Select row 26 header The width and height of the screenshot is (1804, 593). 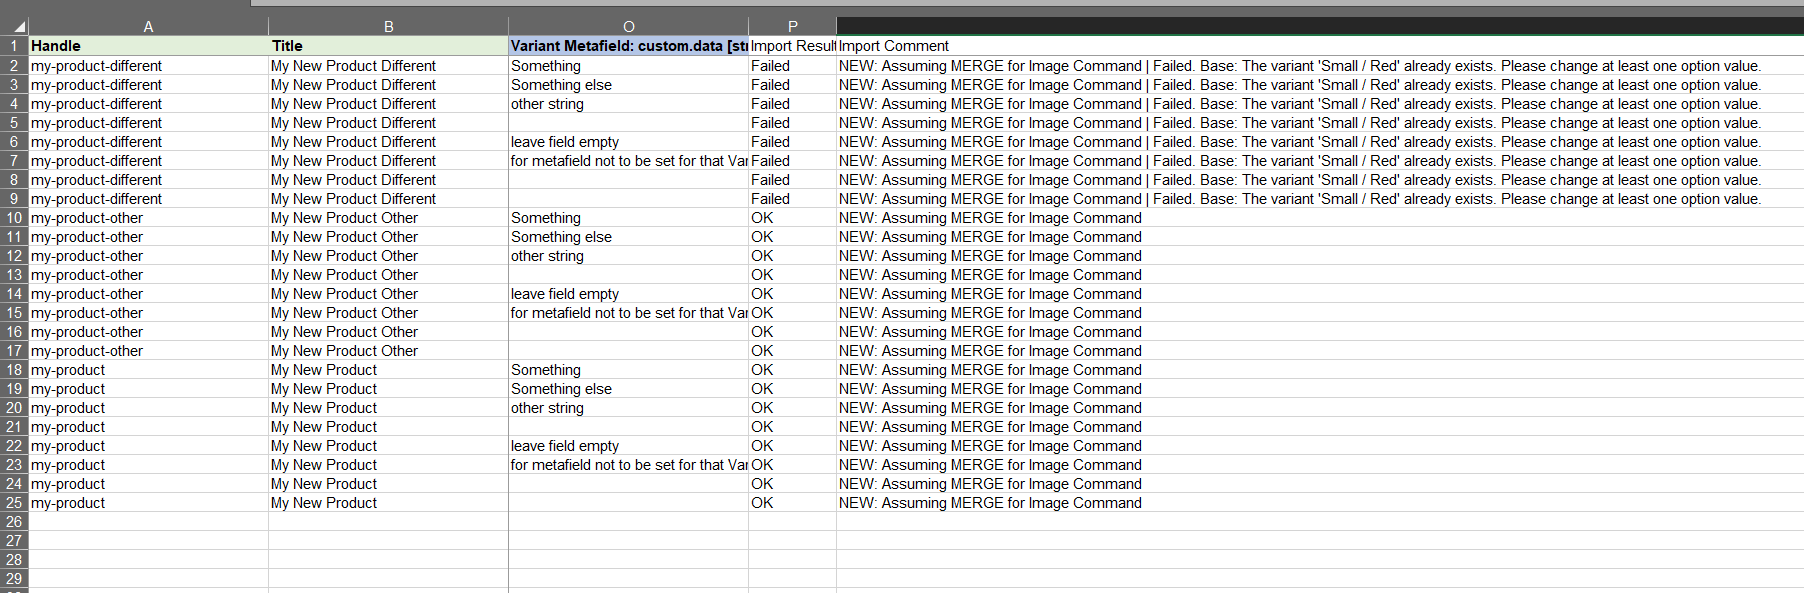tap(14, 522)
